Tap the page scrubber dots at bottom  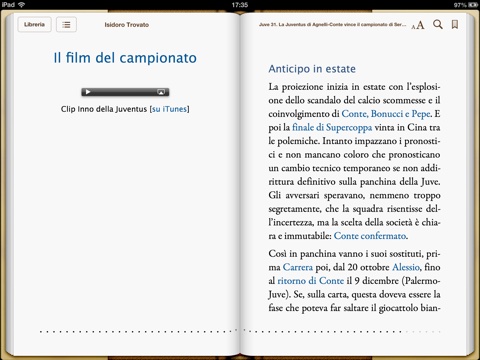pyautogui.click(x=240, y=331)
